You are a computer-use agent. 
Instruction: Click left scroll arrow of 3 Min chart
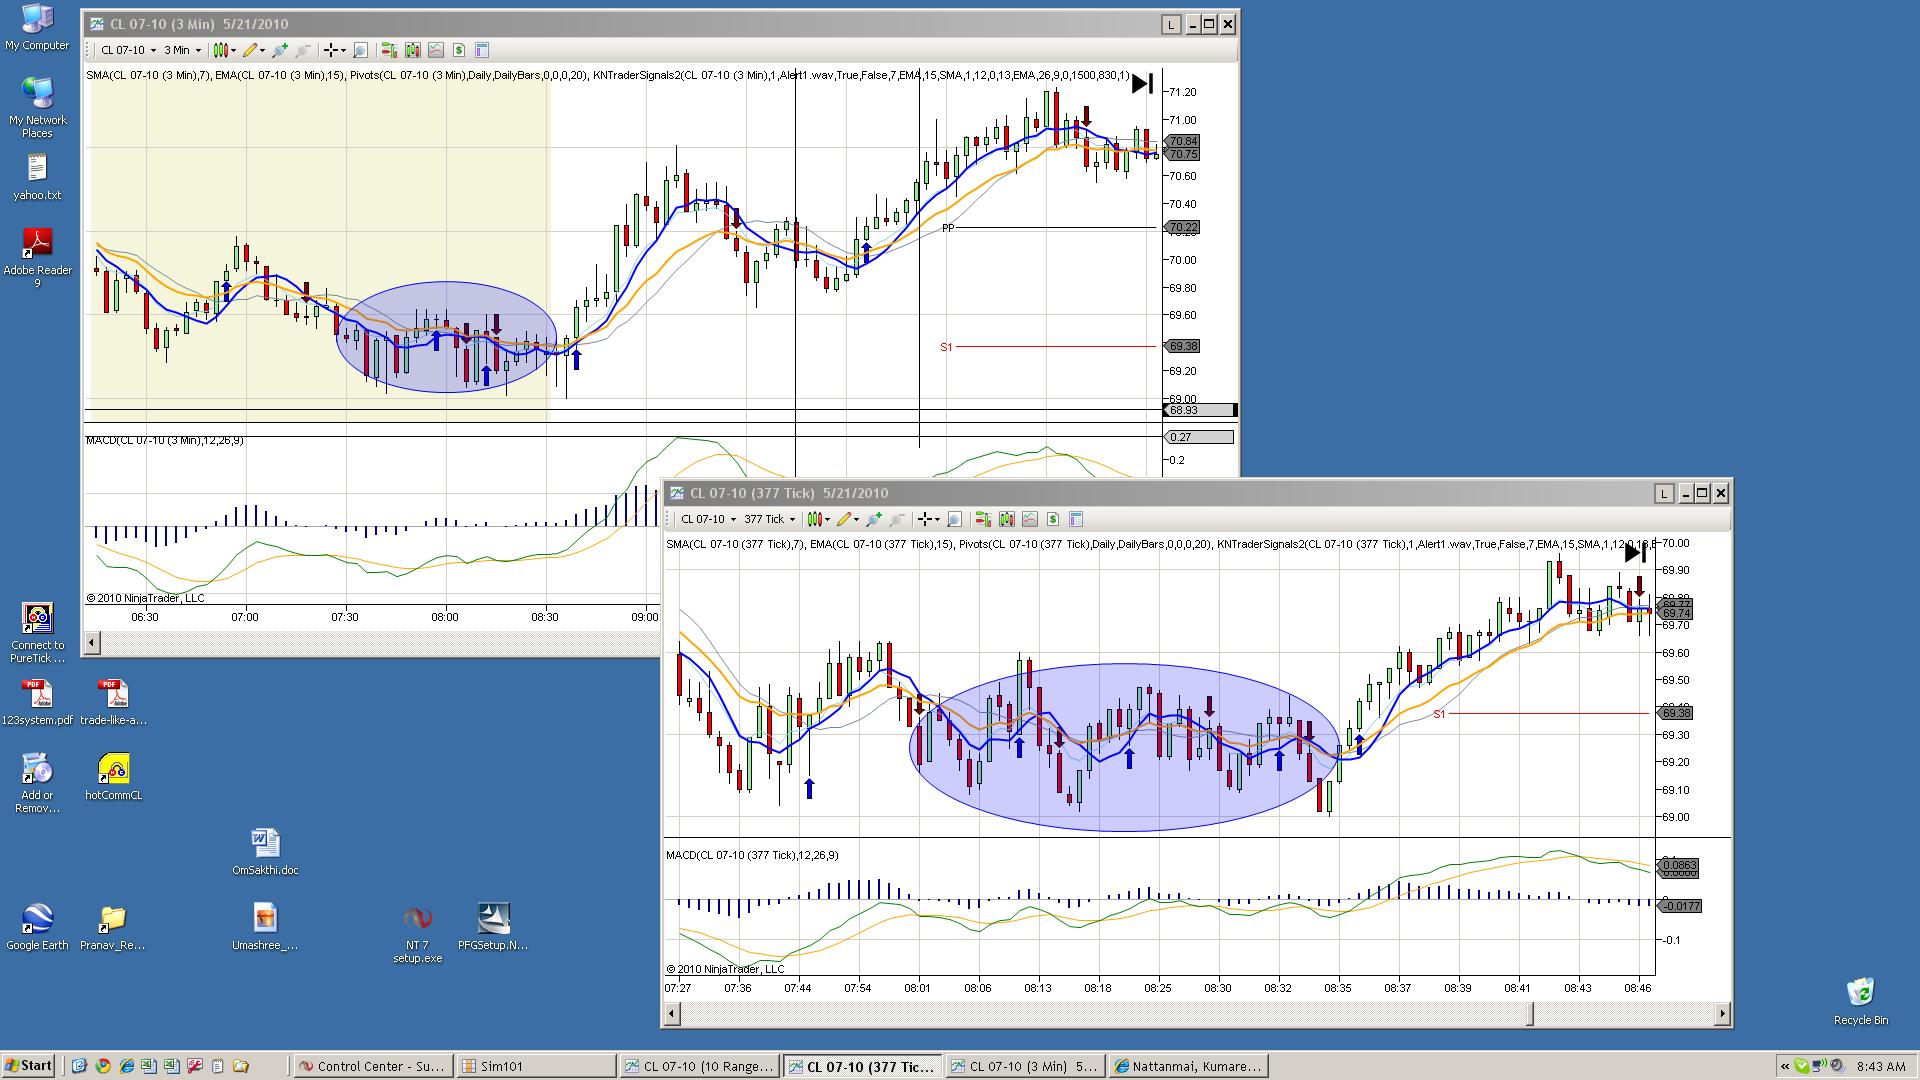point(93,642)
